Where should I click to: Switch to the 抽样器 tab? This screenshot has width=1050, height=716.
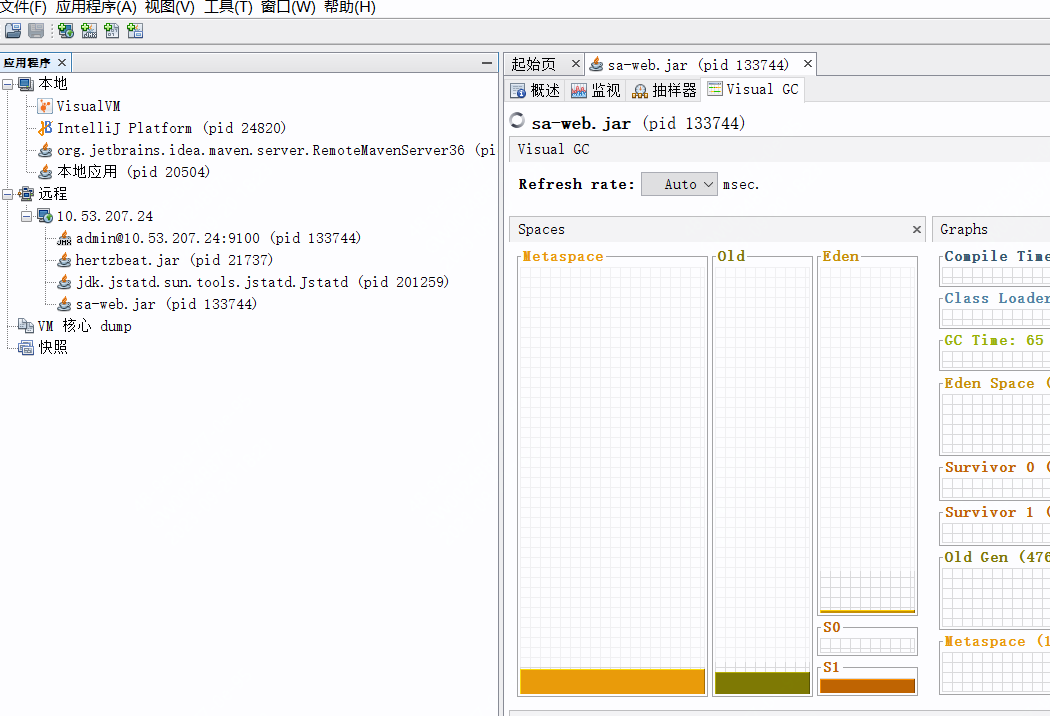pos(665,89)
